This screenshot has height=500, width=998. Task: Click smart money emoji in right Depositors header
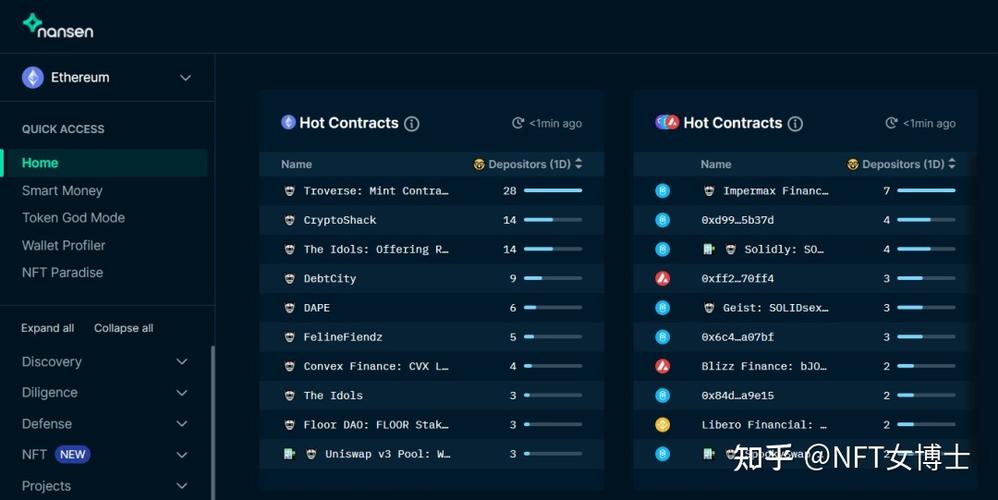pos(853,165)
